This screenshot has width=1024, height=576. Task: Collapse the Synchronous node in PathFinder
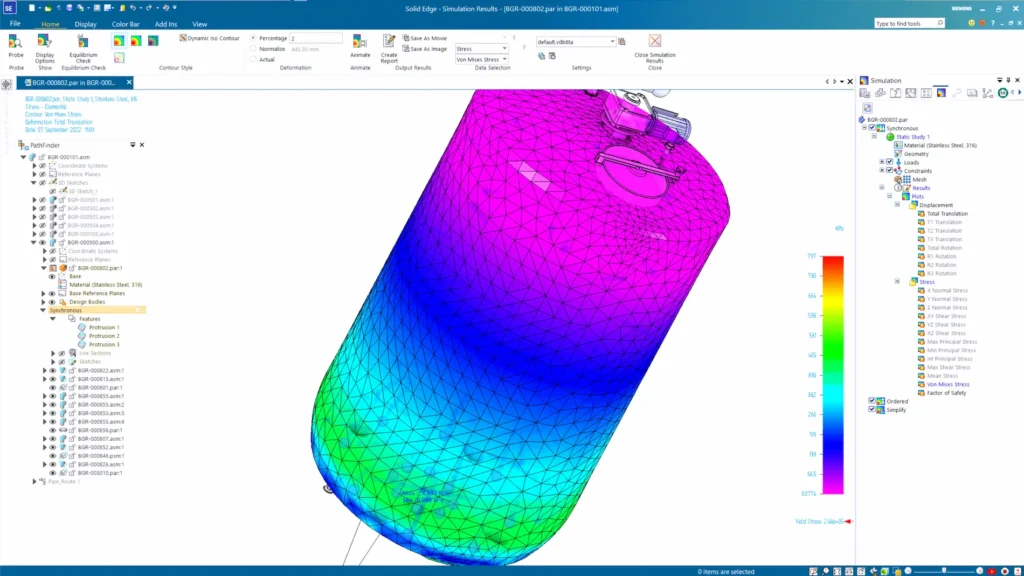[x=44, y=310]
